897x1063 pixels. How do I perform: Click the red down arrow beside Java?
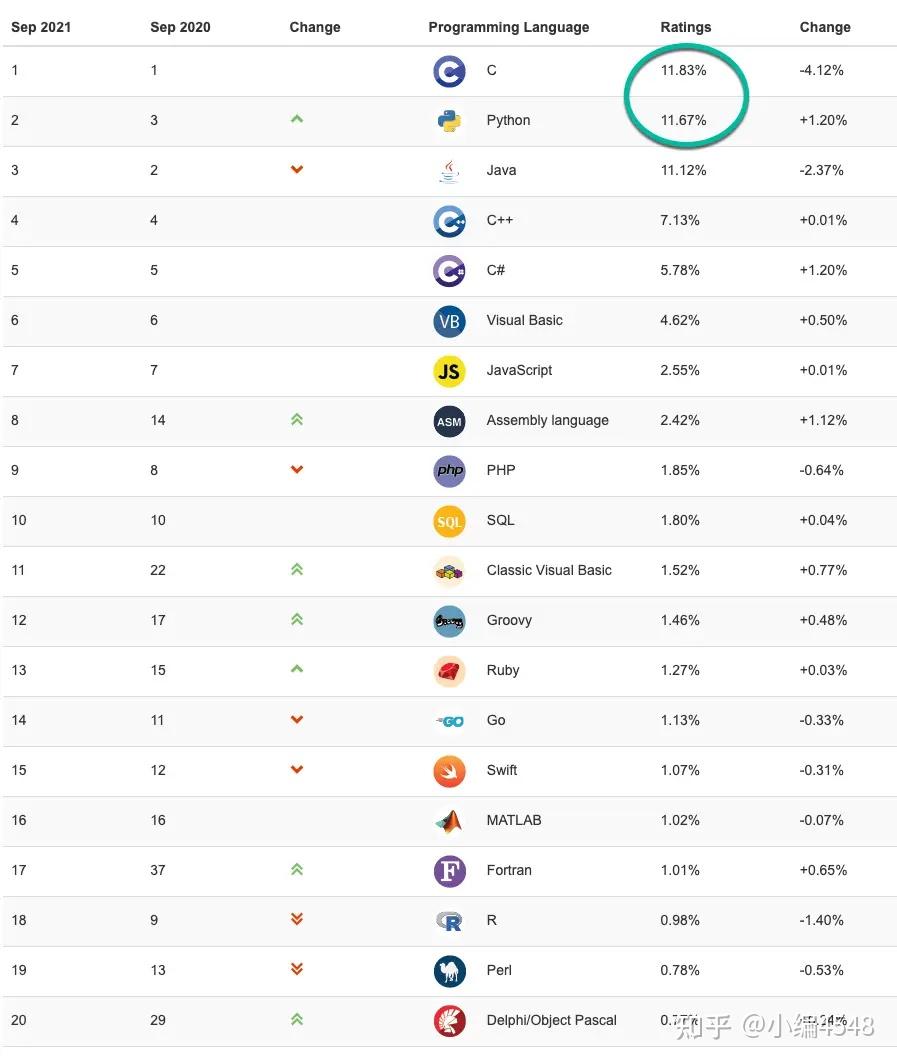(x=296, y=170)
